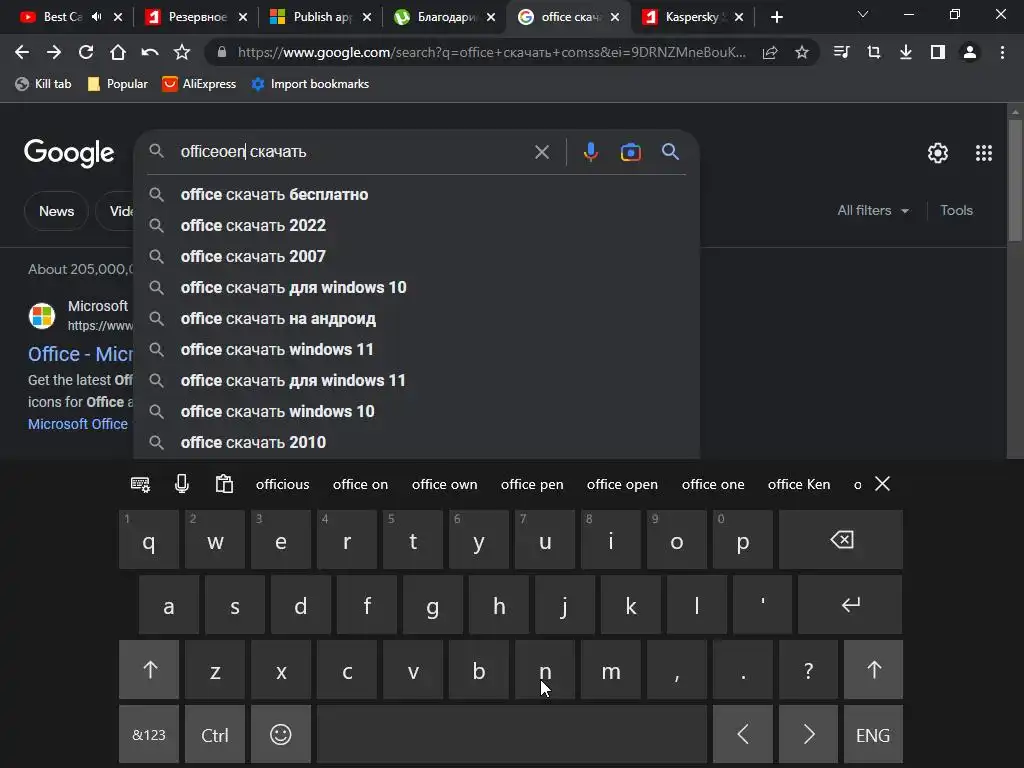
Task: Open the keyboard clipboard icon
Action: 224,484
